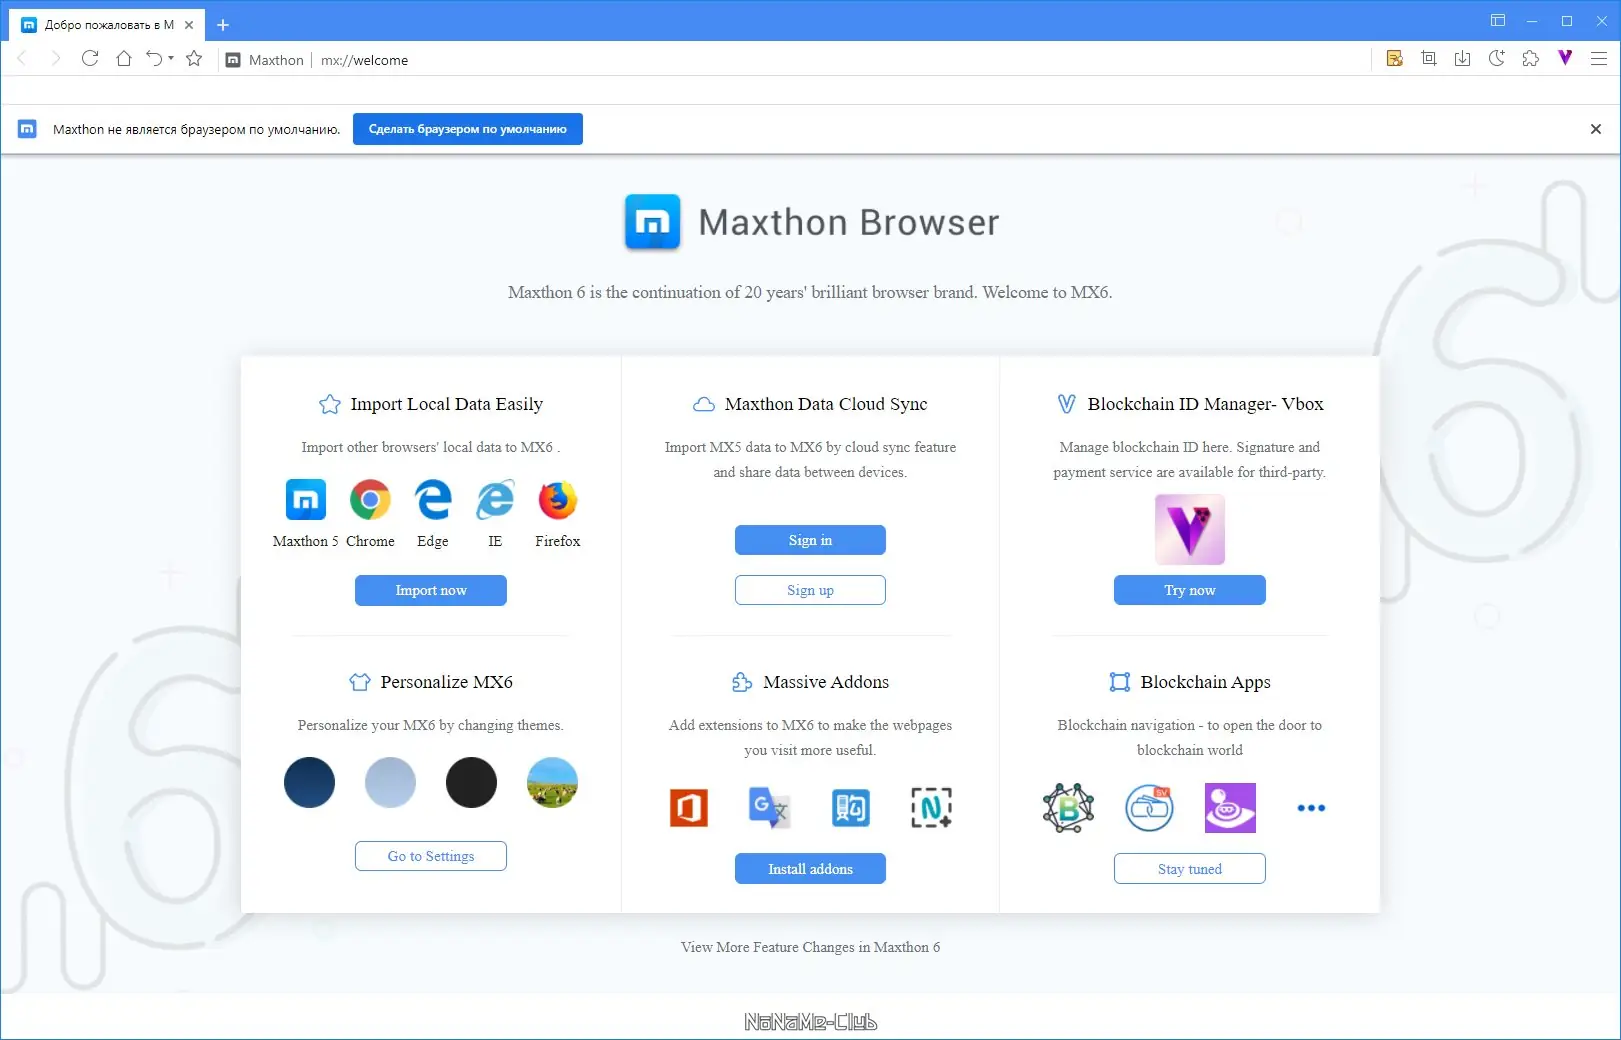The image size is (1621, 1040).
Task: Select the black theme swatch
Action: pos(471,782)
